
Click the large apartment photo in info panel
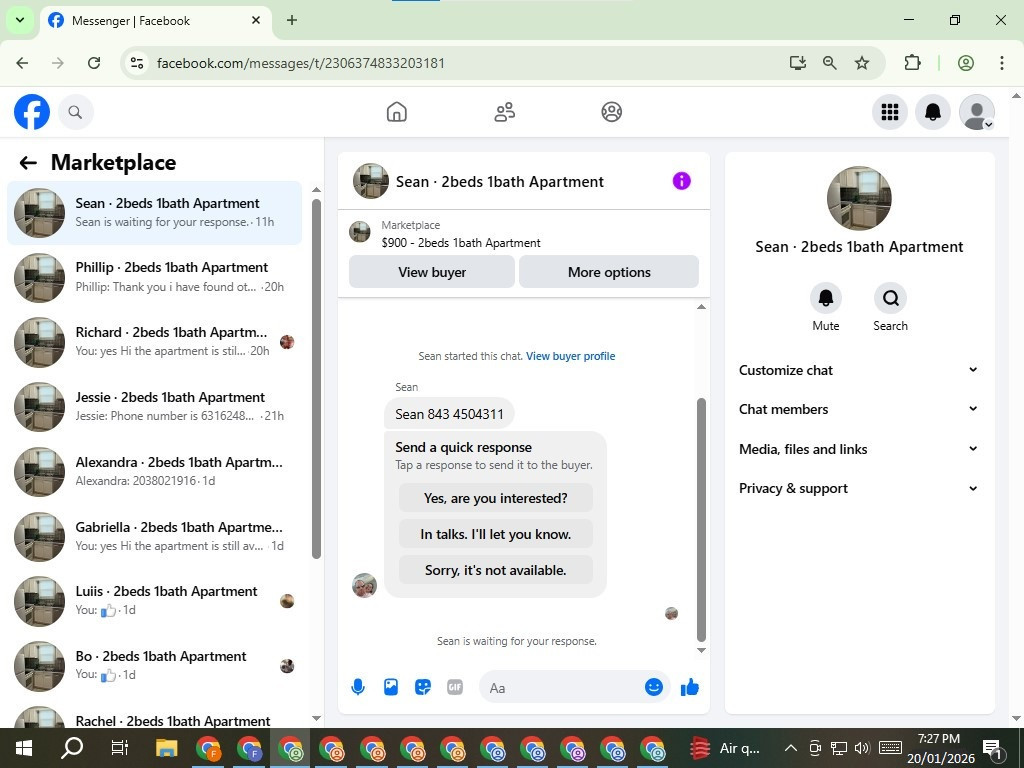click(x=859, y=199)
